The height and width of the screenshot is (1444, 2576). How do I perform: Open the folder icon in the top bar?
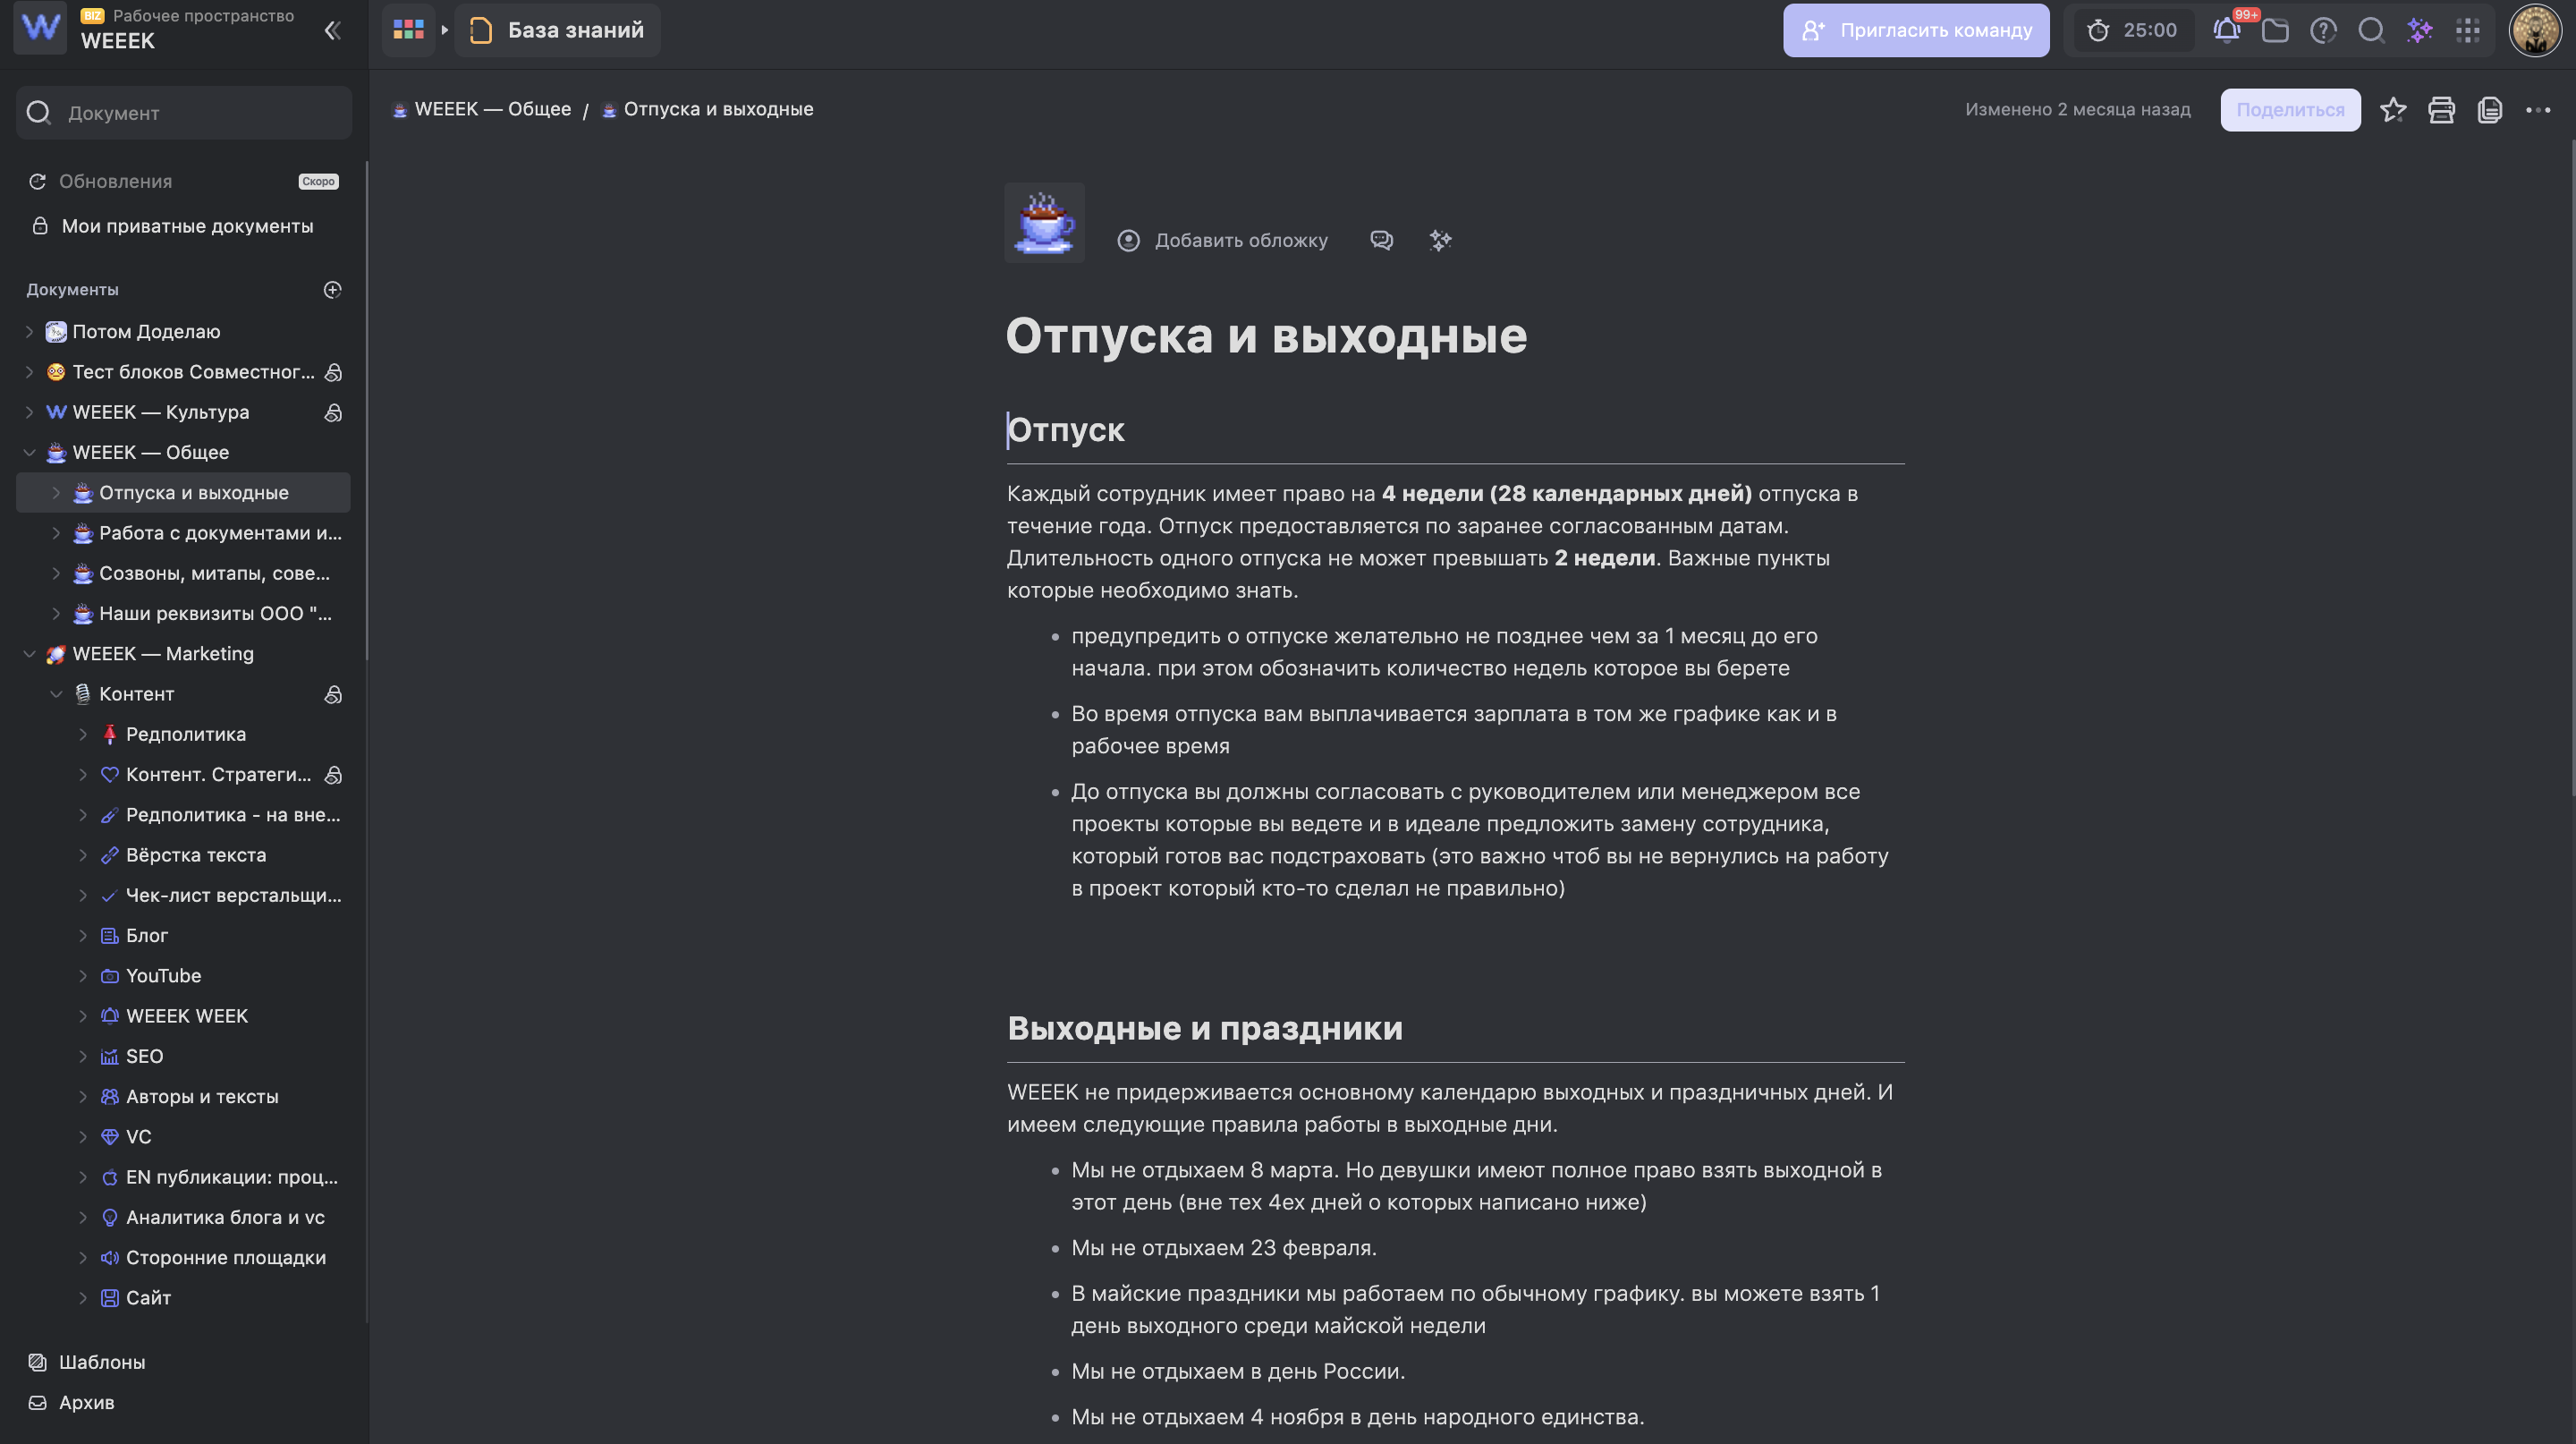2277,30
